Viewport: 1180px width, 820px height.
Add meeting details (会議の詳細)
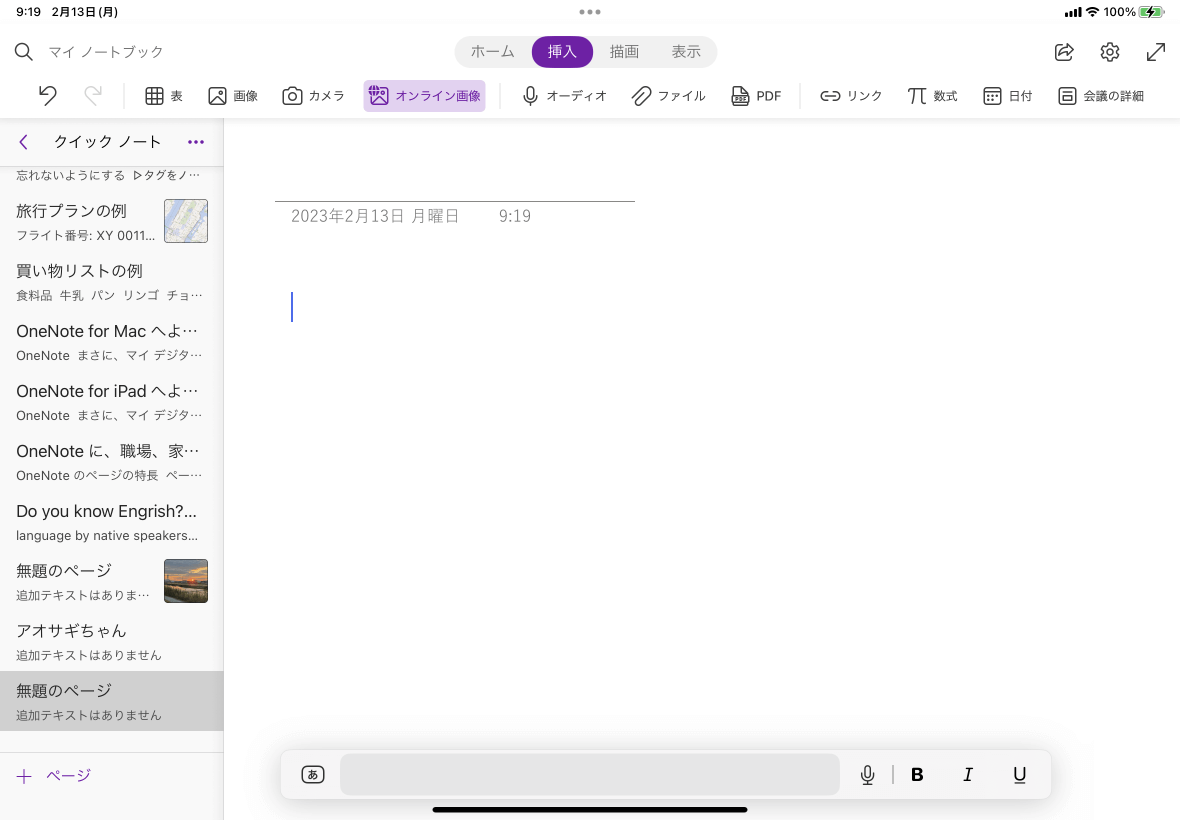pos(1100,96)
